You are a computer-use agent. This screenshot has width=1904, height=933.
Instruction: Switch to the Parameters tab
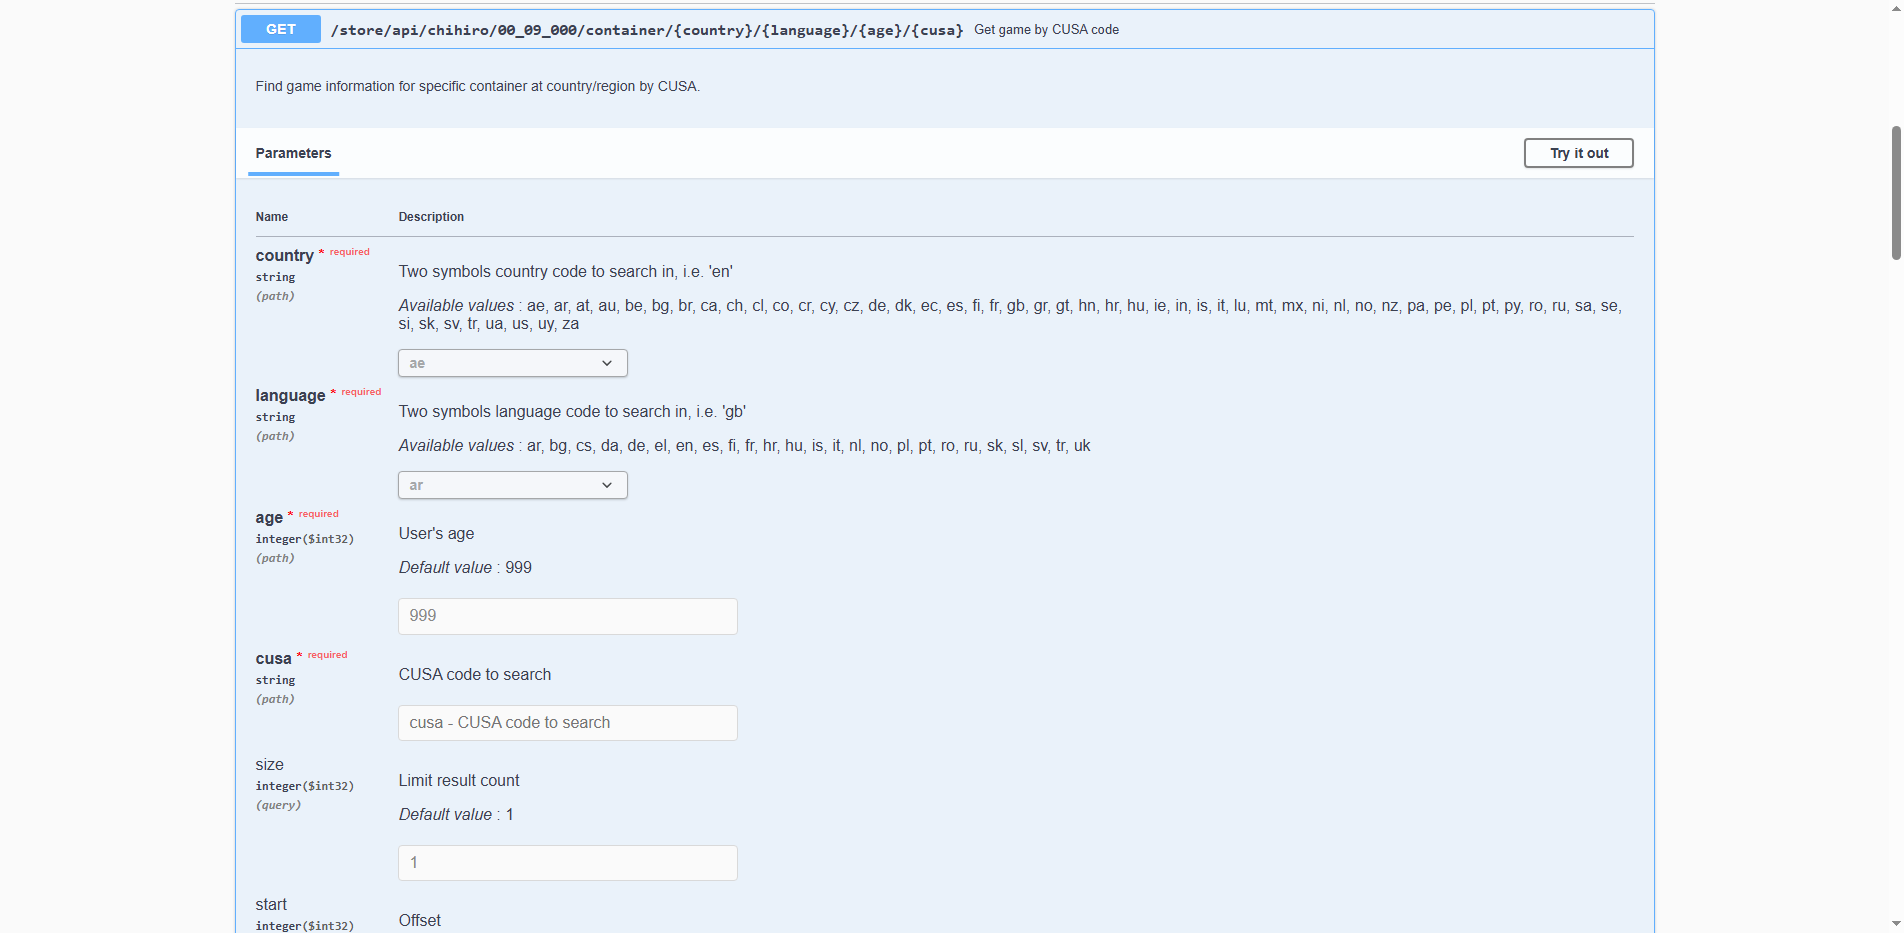coord(293,153)
